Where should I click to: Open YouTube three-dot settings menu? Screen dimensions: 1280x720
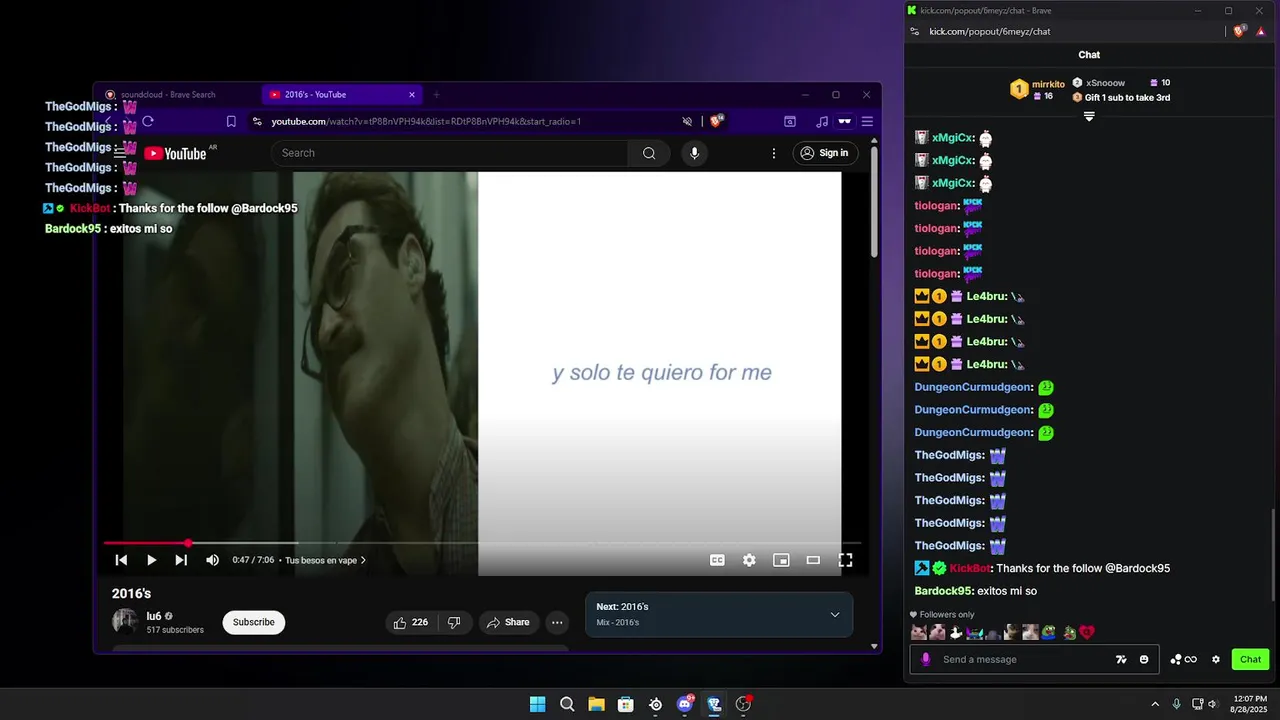click(773, 153)
